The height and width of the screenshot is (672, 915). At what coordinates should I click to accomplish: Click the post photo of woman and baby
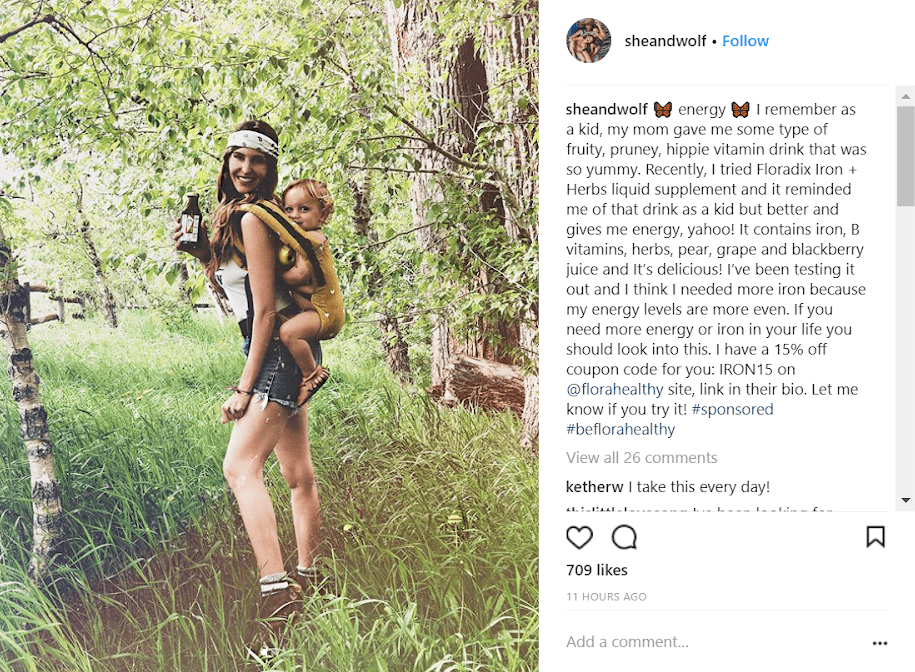269,336
